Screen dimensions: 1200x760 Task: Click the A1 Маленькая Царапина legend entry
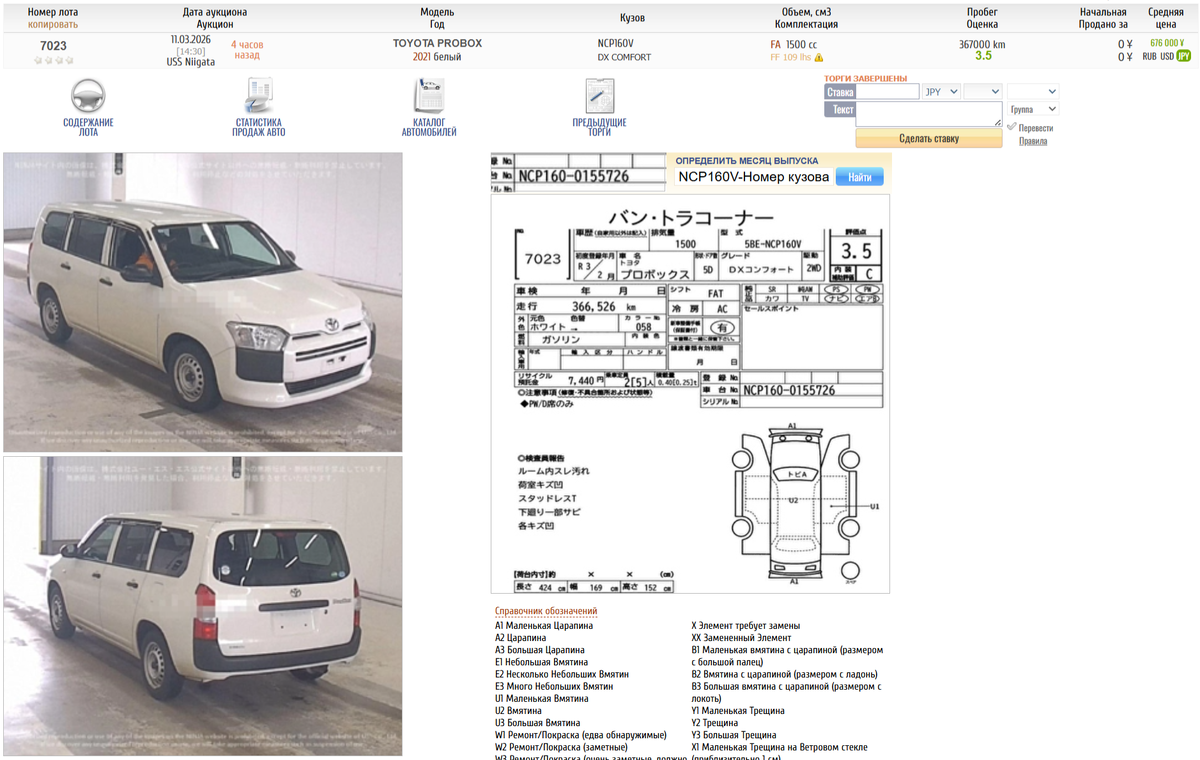coord(544,626)
